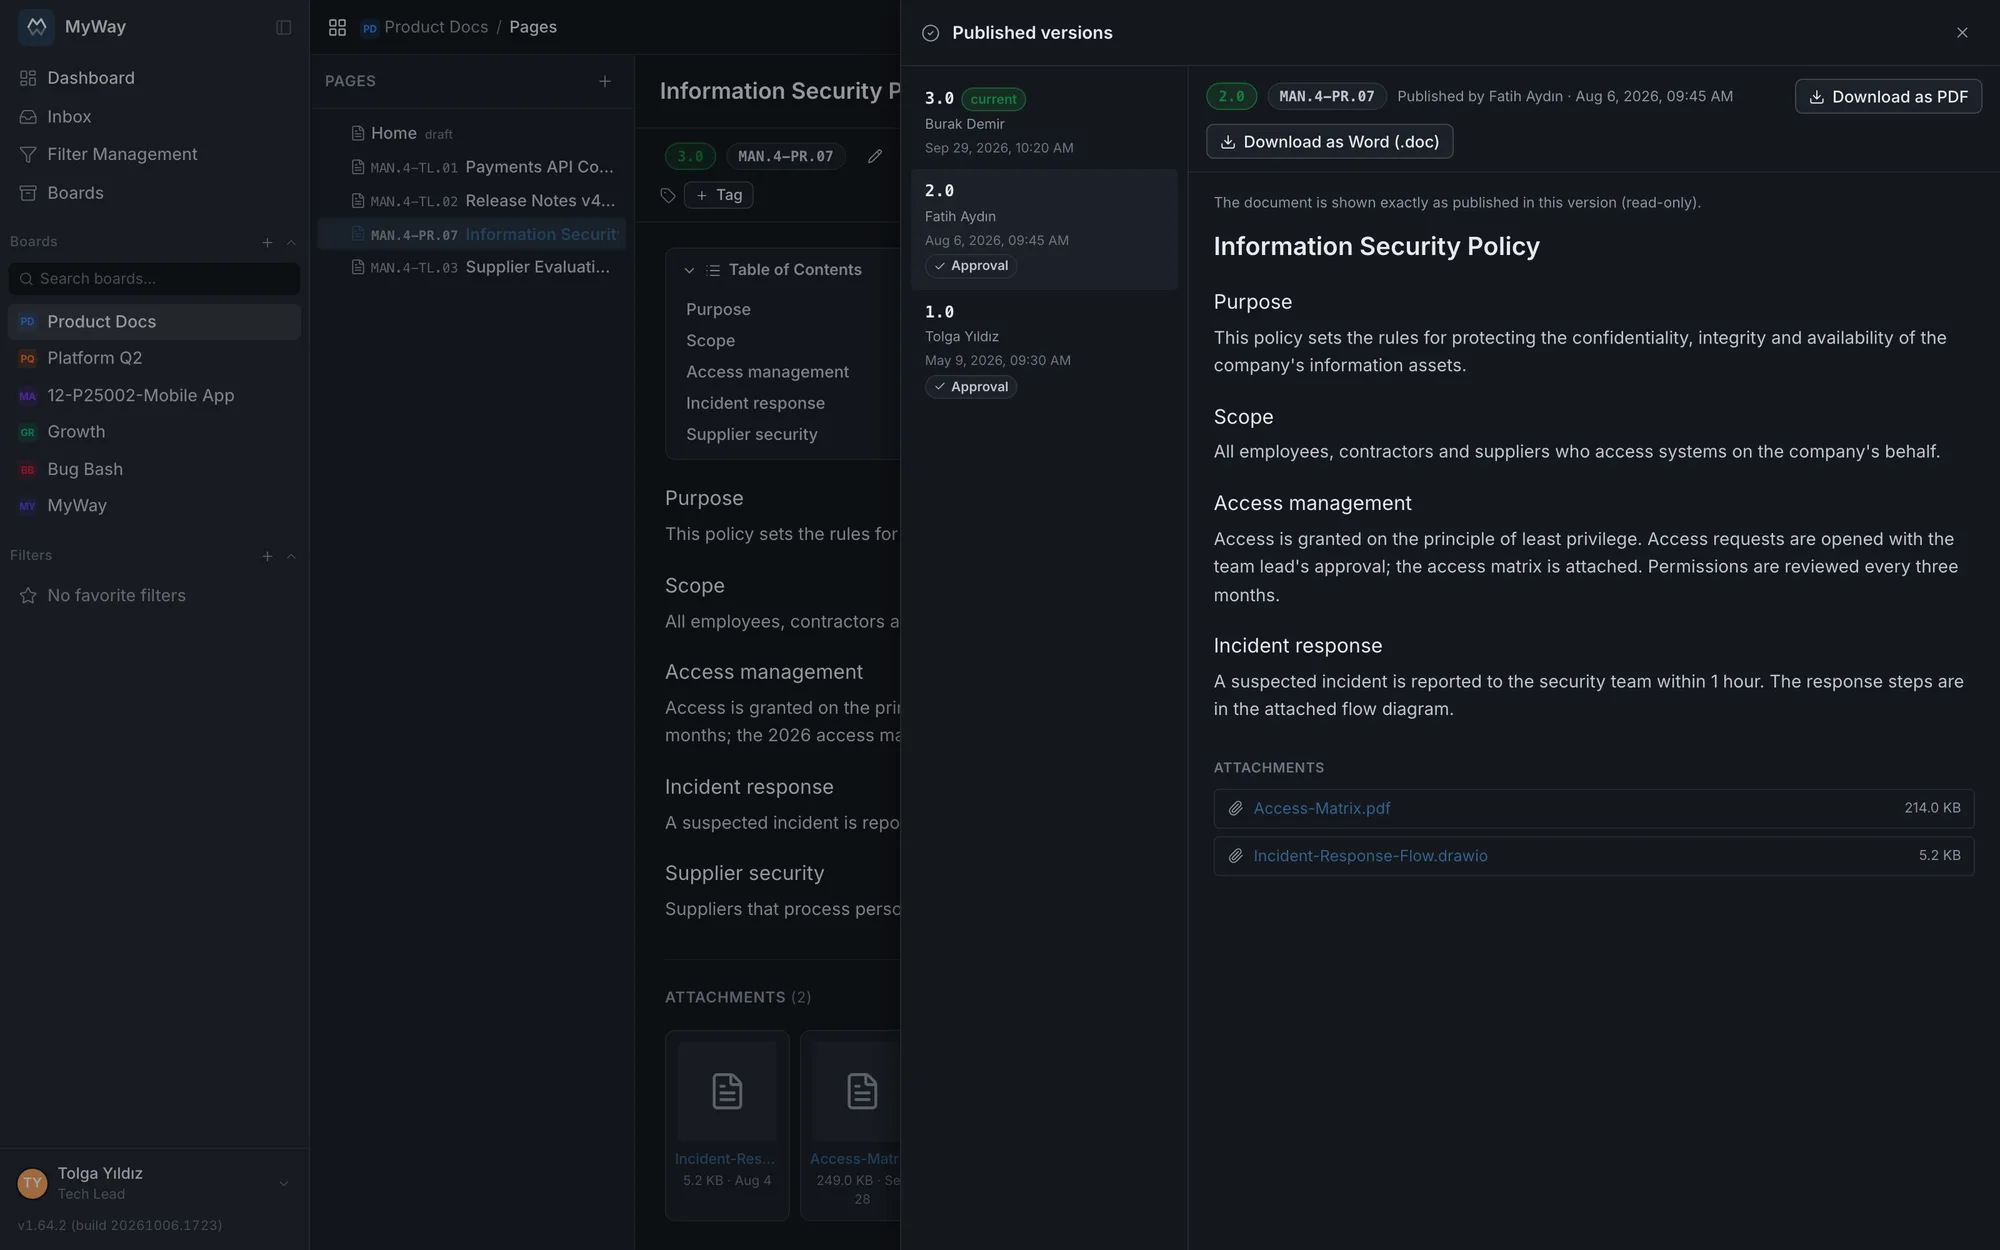Viewport: 2000px width, 1250px height.
Task: Open the Platform Q2 board
Action: point(154,358)
